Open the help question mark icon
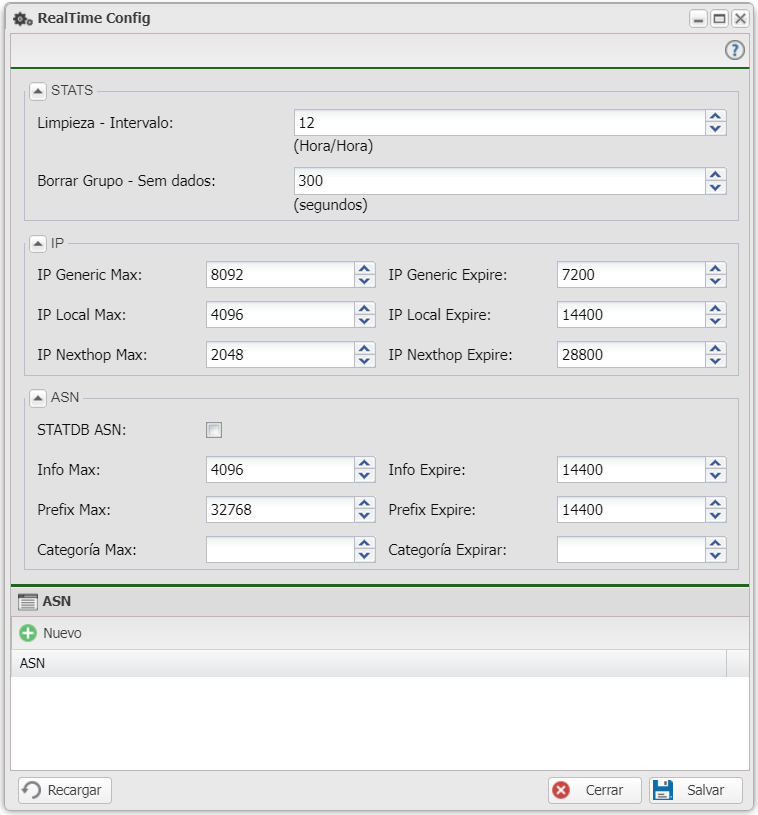 pos(734,50)
